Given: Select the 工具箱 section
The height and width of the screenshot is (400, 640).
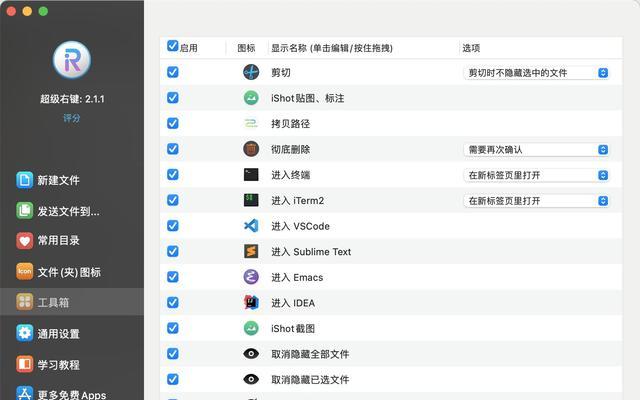Looking at the screenshot, I should [x=72, y=302].
